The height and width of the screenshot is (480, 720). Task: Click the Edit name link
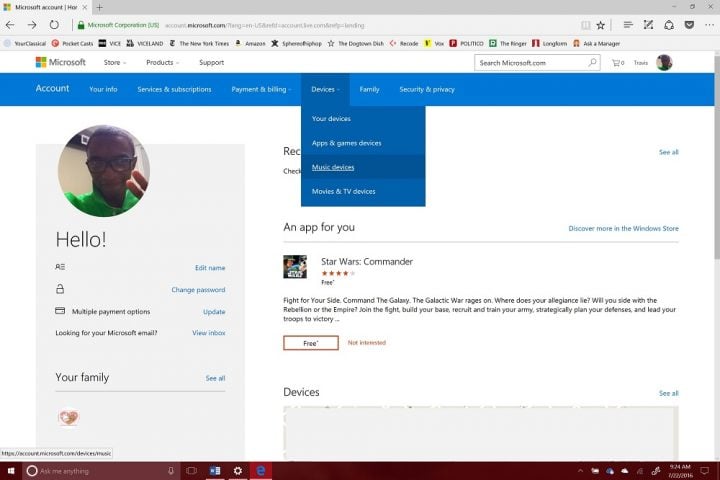210,268
